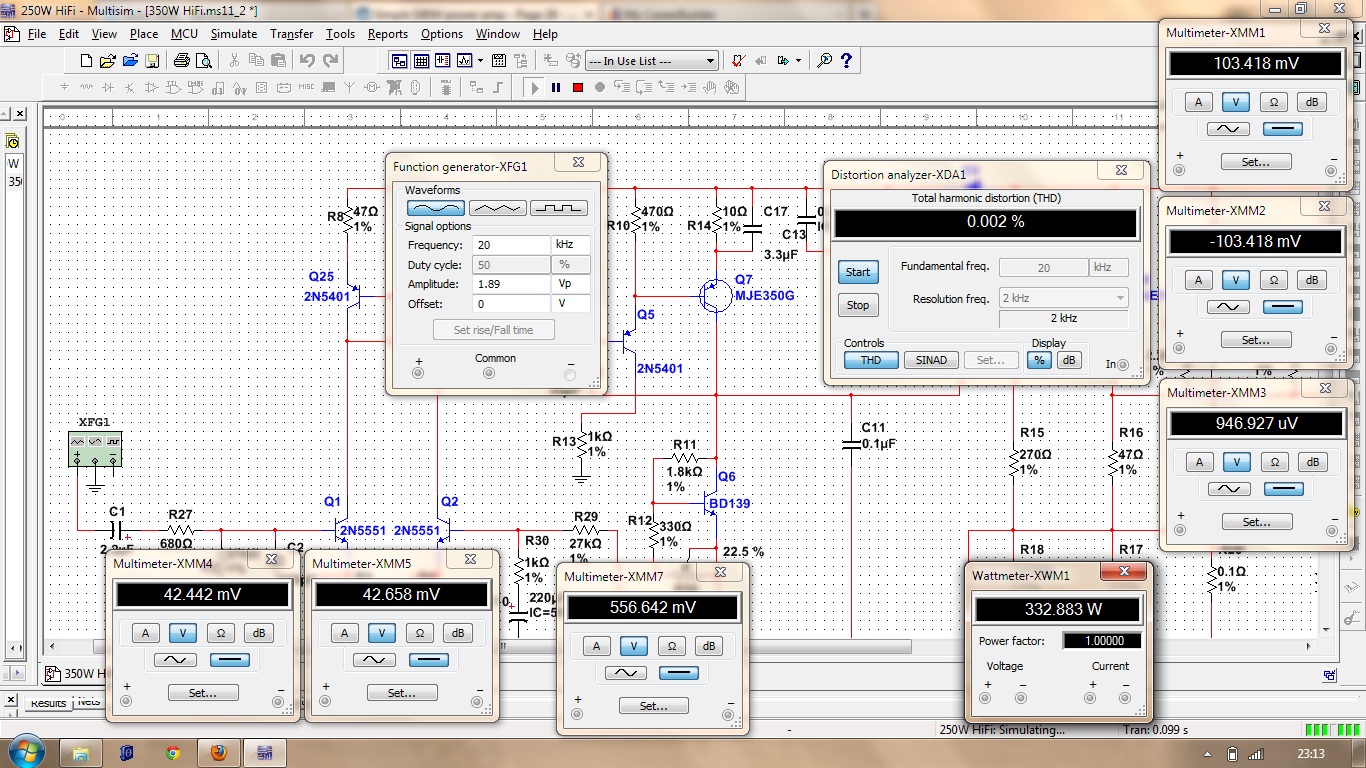
Task: Open the Reports menu
Action: coord(388,33)
